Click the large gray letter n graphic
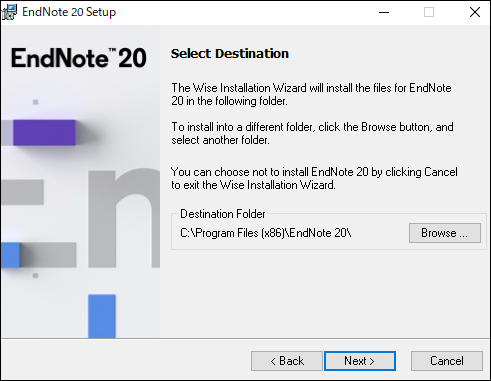The image size is (491, 381). coord(124,219)
